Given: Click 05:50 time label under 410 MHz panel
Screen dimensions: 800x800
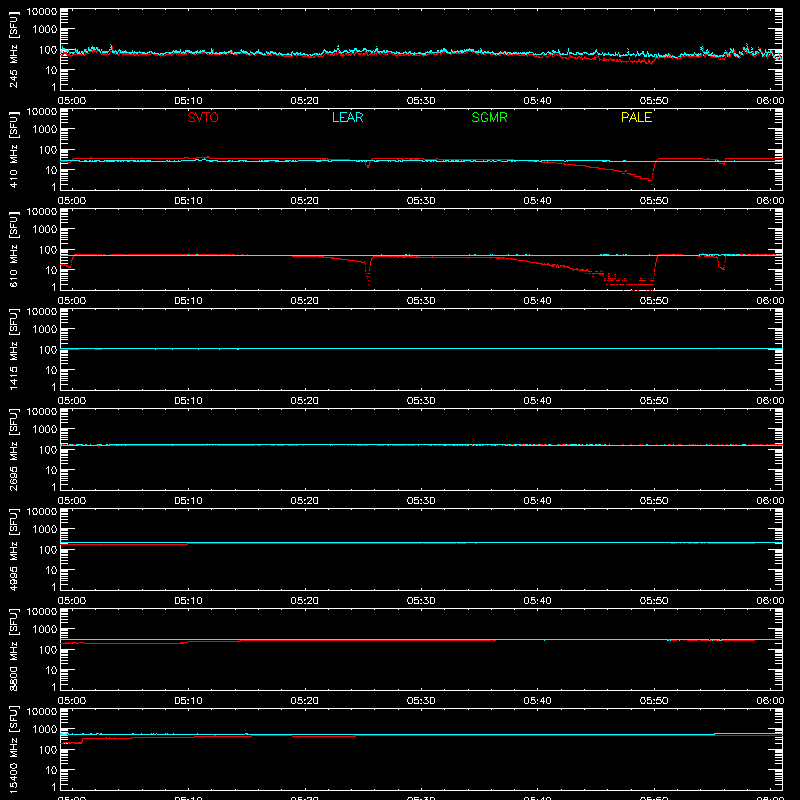Looking at the screenshot, I should coord(654,201).
